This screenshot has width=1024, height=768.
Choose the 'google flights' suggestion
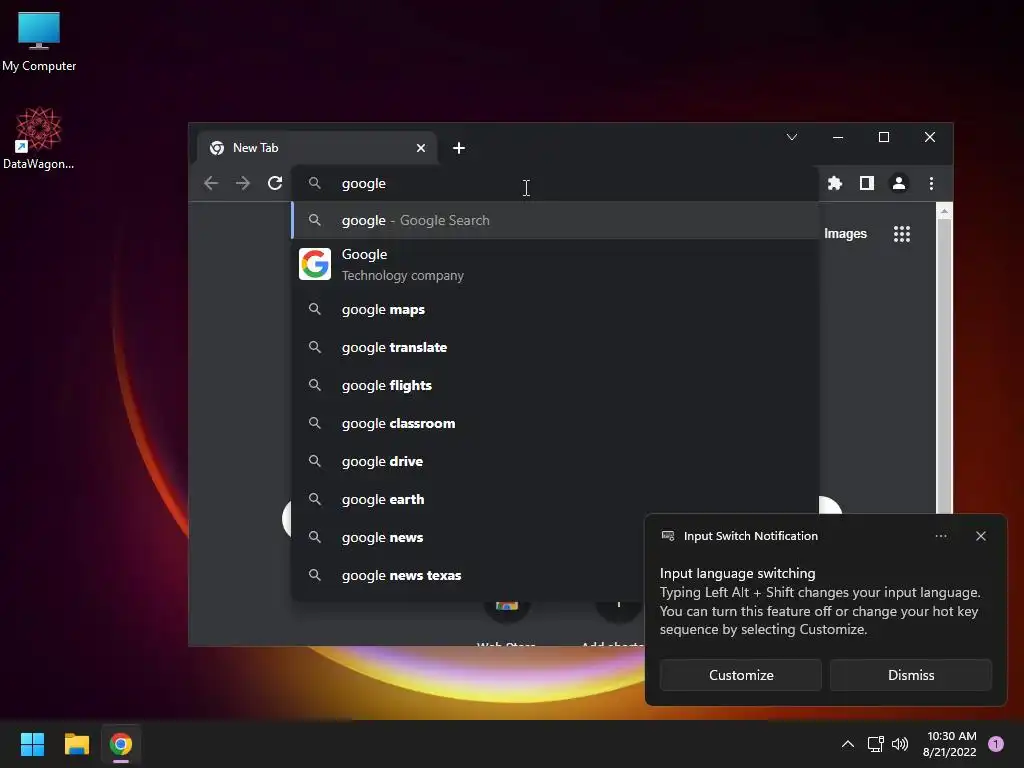(555, 385)
